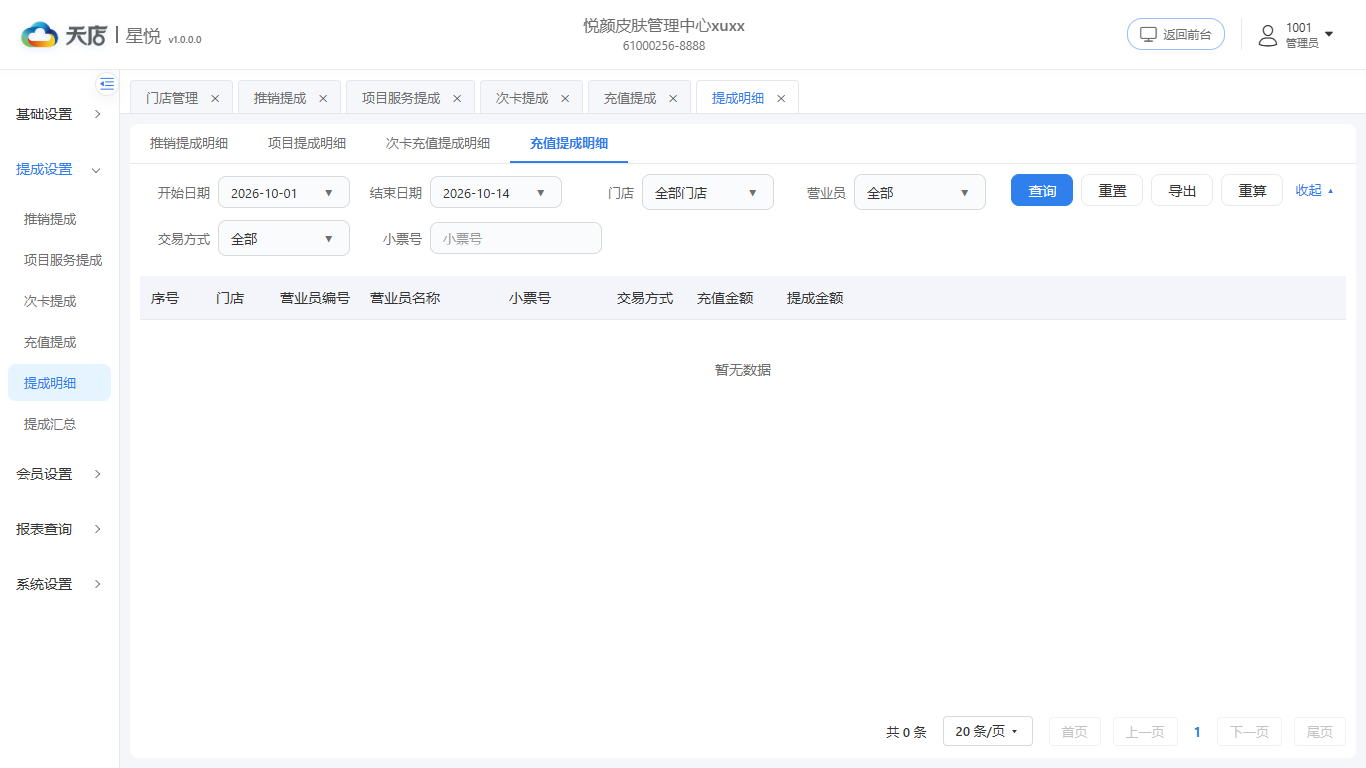Select 提成明细 in the sidebar
1366x768 pixels.
[59, 383]
